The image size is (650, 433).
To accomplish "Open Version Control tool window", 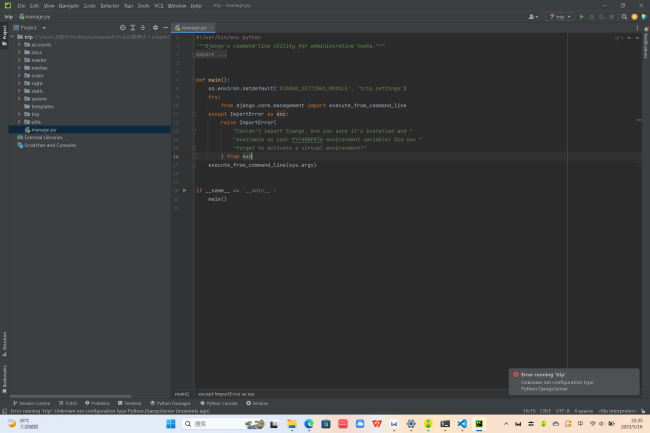I will pyautogui.click(x=32, y=403).
